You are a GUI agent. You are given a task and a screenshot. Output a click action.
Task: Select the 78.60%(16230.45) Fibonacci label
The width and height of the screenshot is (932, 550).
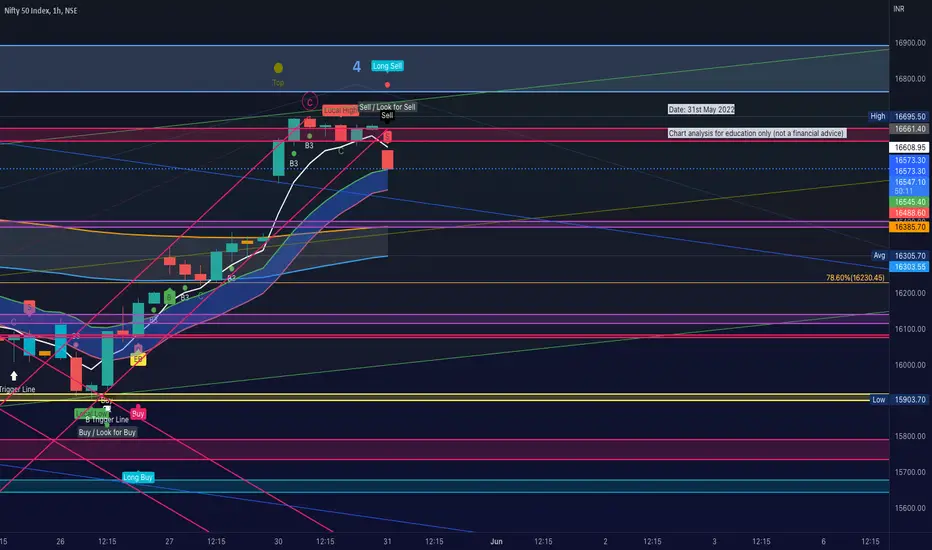point(855,278)
